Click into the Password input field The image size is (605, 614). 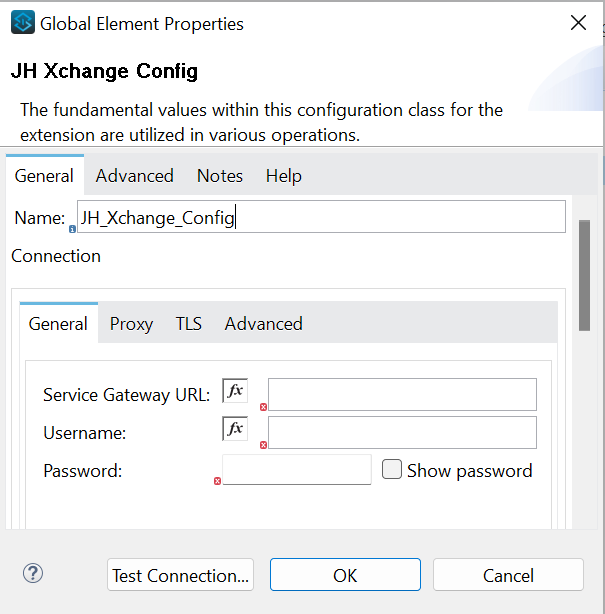(x=297, y=470)
